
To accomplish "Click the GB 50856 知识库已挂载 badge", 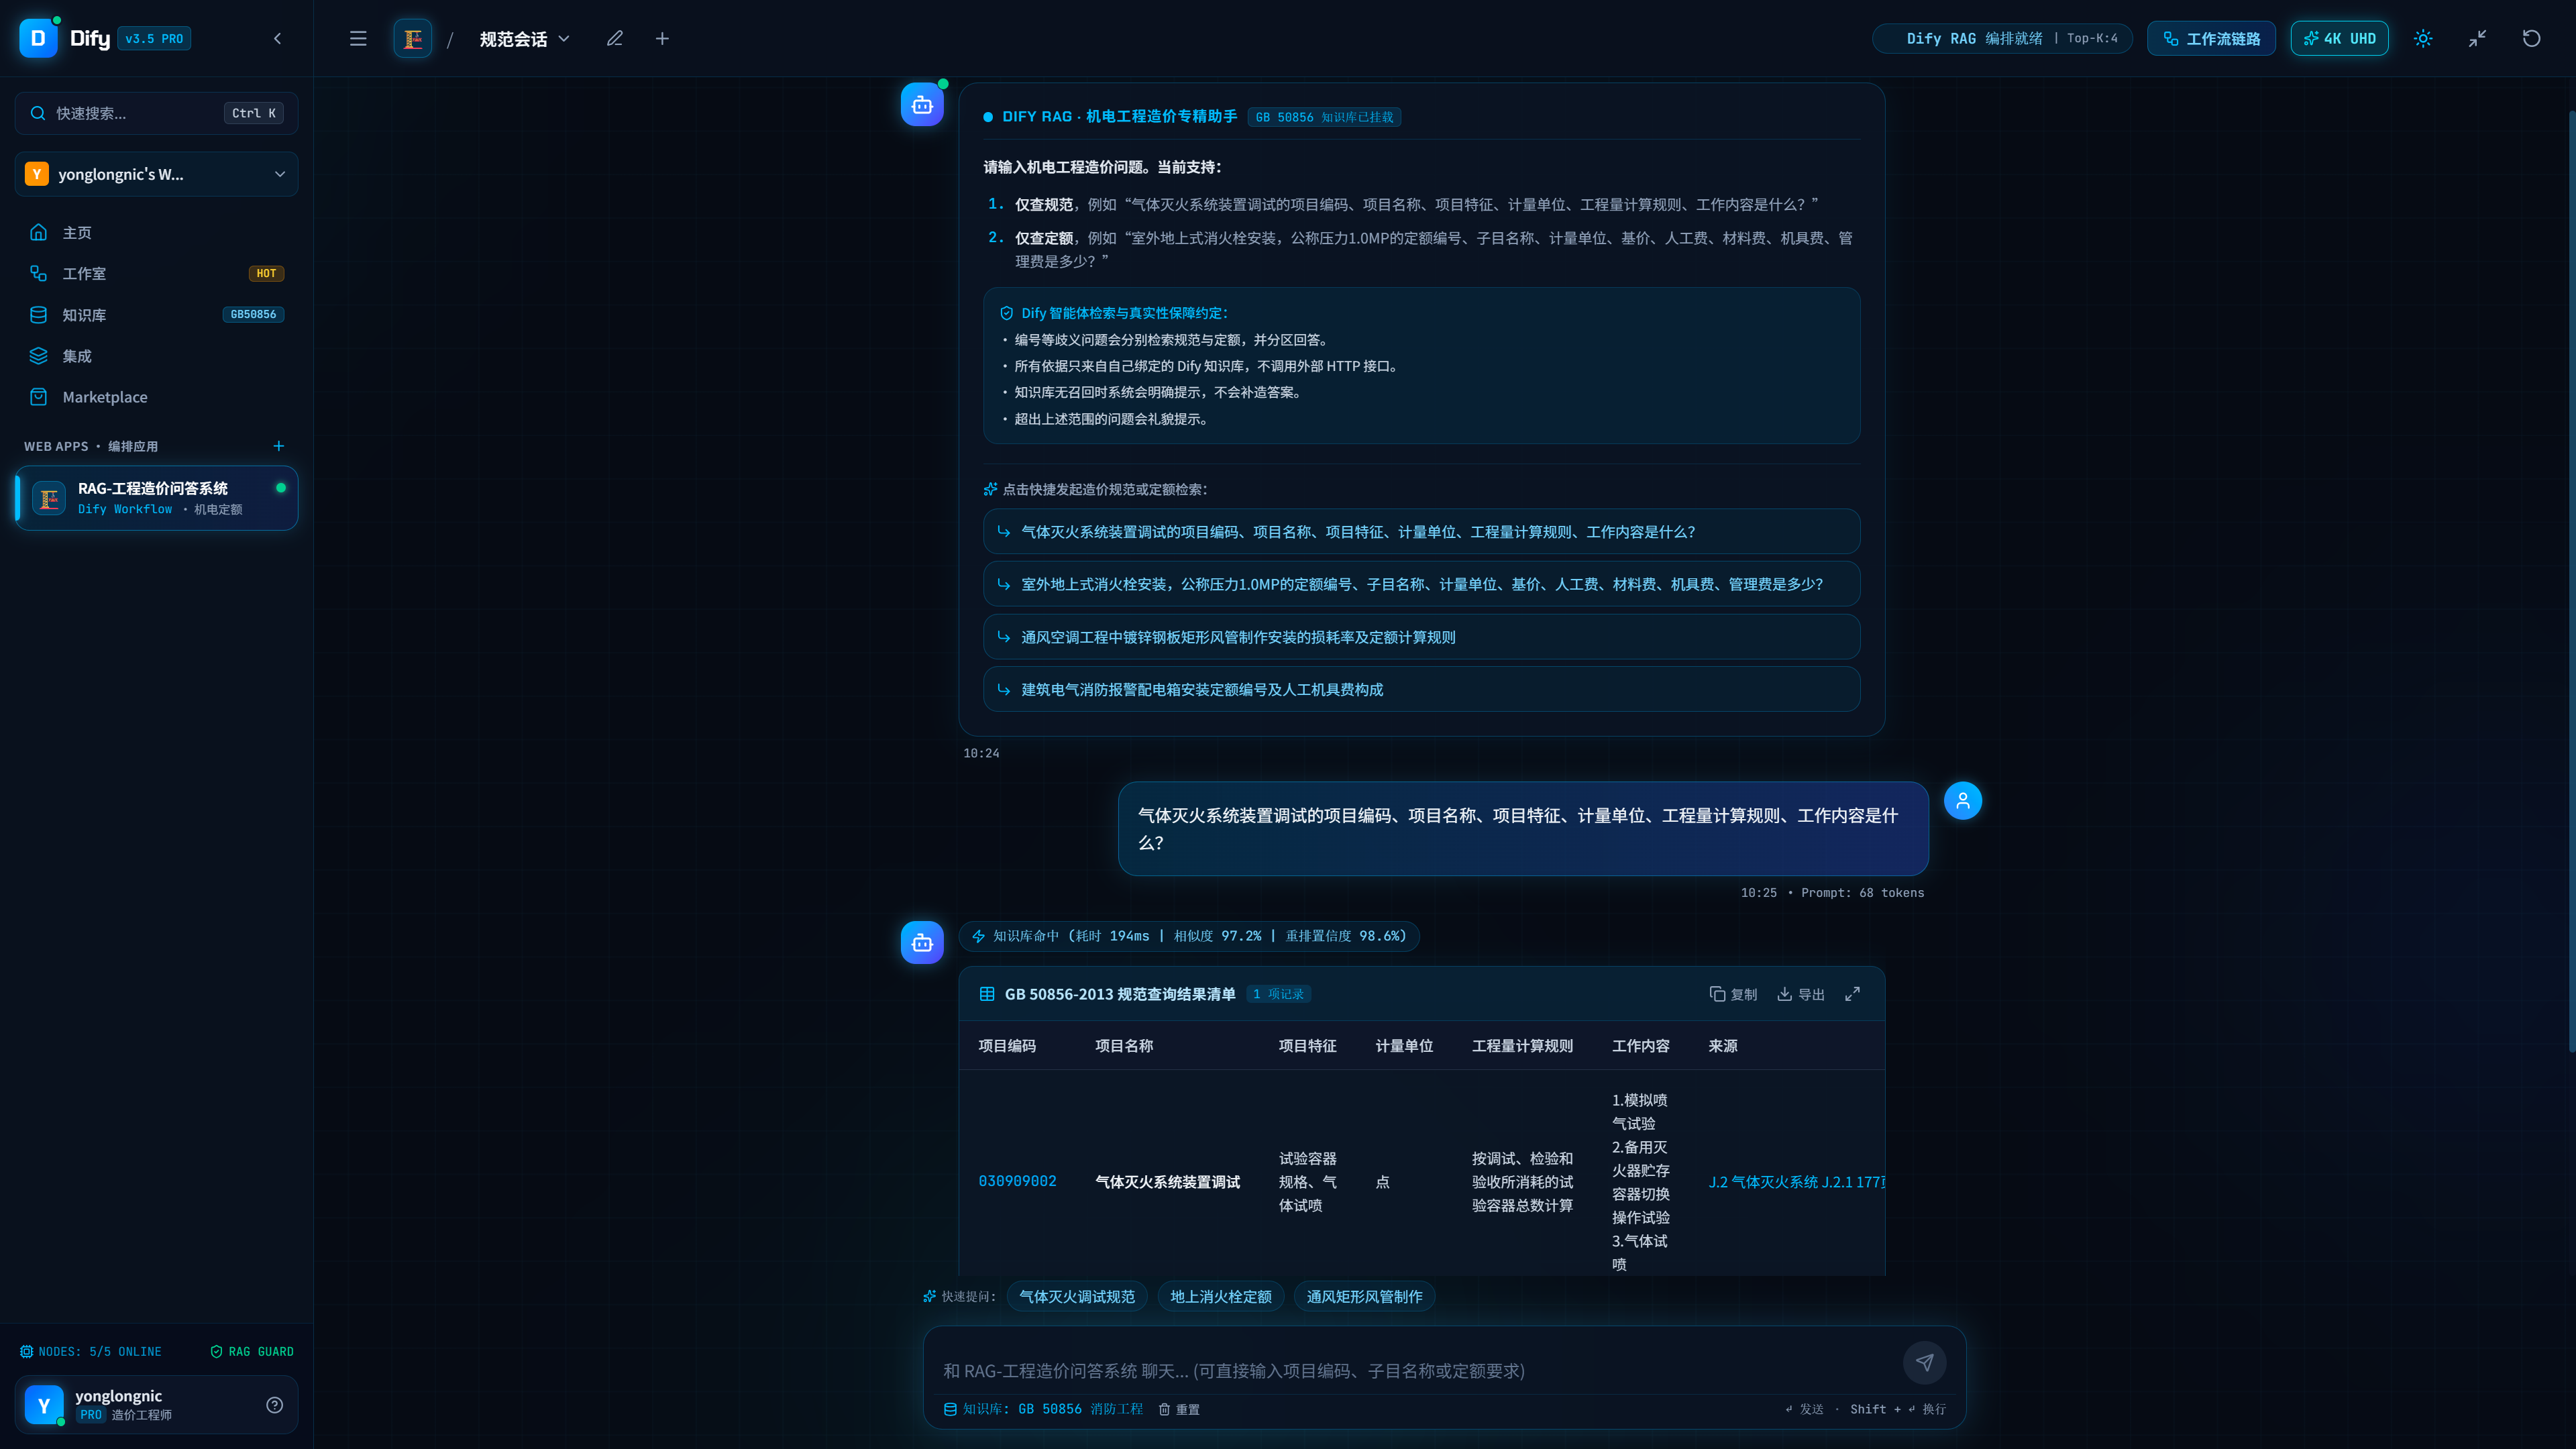I will click(x=1324, y=117).
